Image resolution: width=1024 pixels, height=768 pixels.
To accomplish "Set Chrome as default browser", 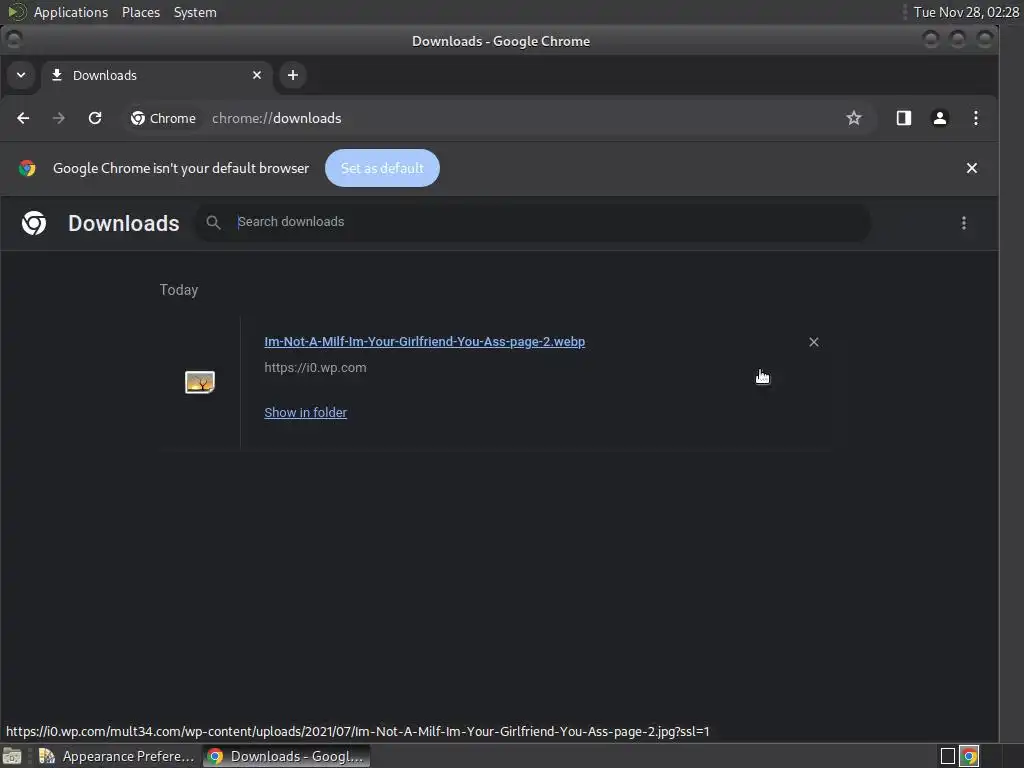I will 382,168.
